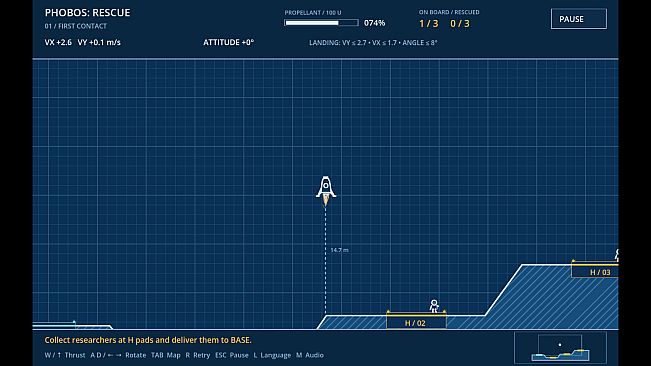Click the researcher astronaut on pad H / 02

pos(434,306)
